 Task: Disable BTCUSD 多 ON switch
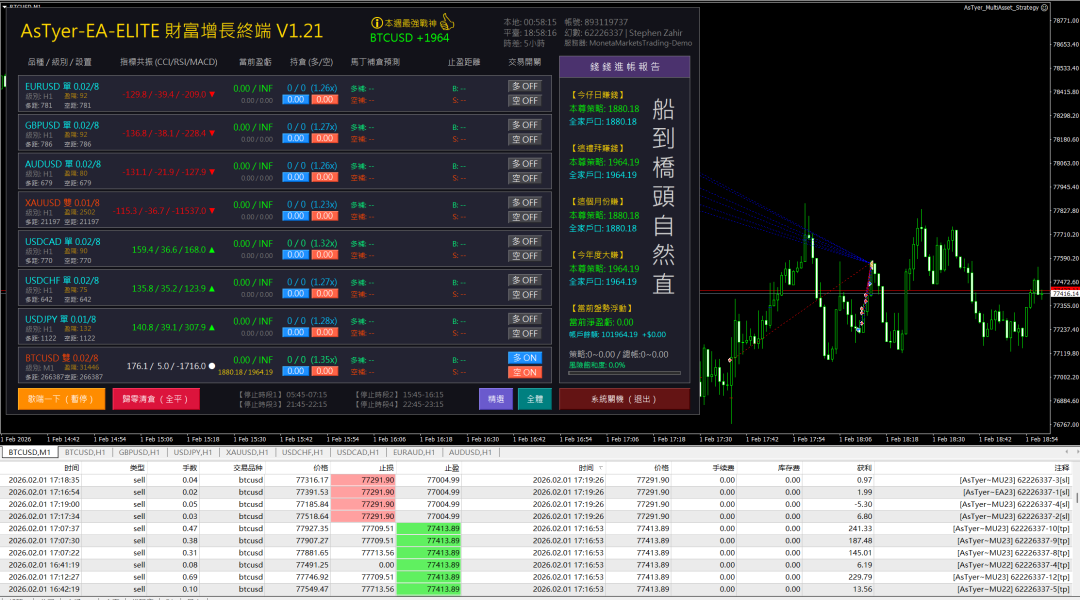pos(525,358)
